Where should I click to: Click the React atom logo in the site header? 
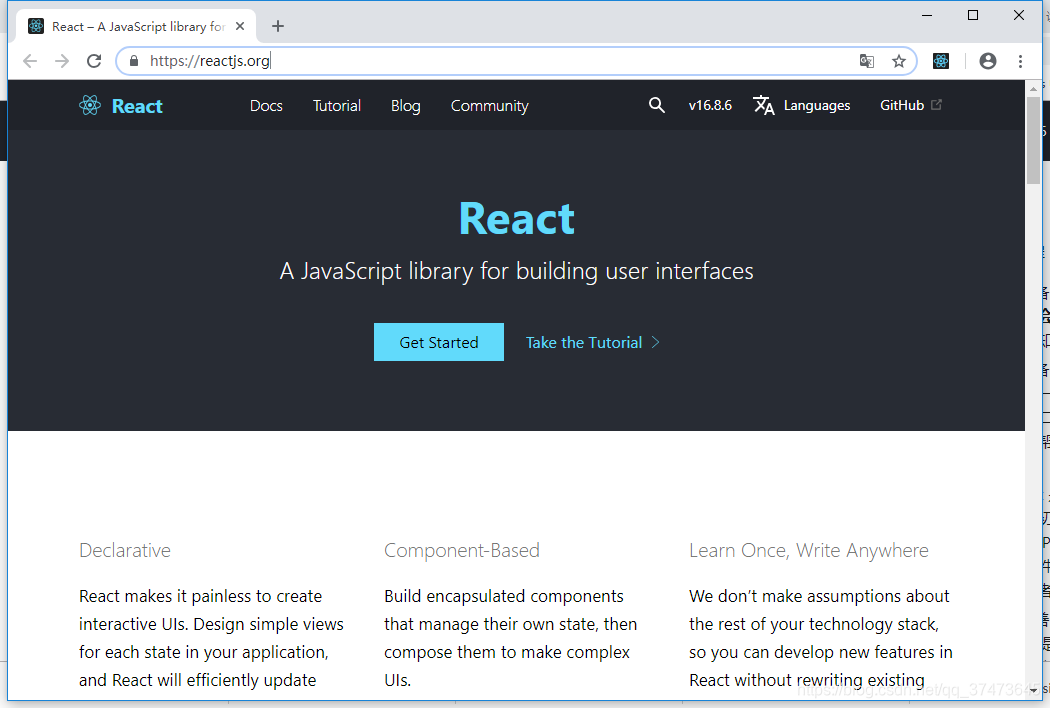click(x=90, y=105)
